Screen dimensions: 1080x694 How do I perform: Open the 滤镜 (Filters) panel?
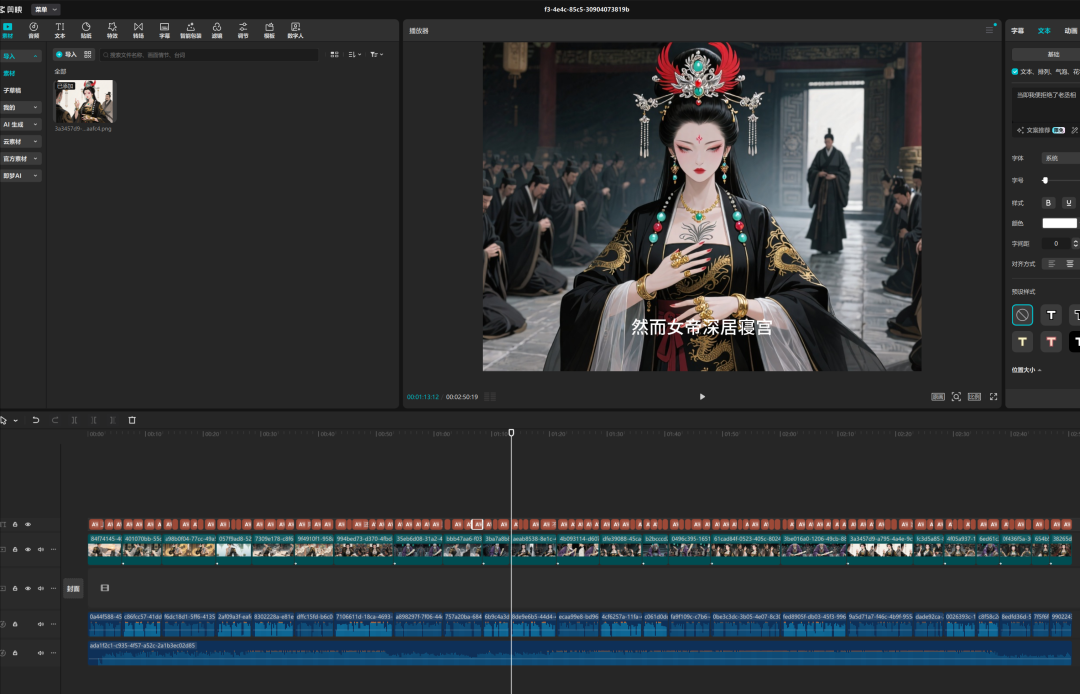pos(216,30)
